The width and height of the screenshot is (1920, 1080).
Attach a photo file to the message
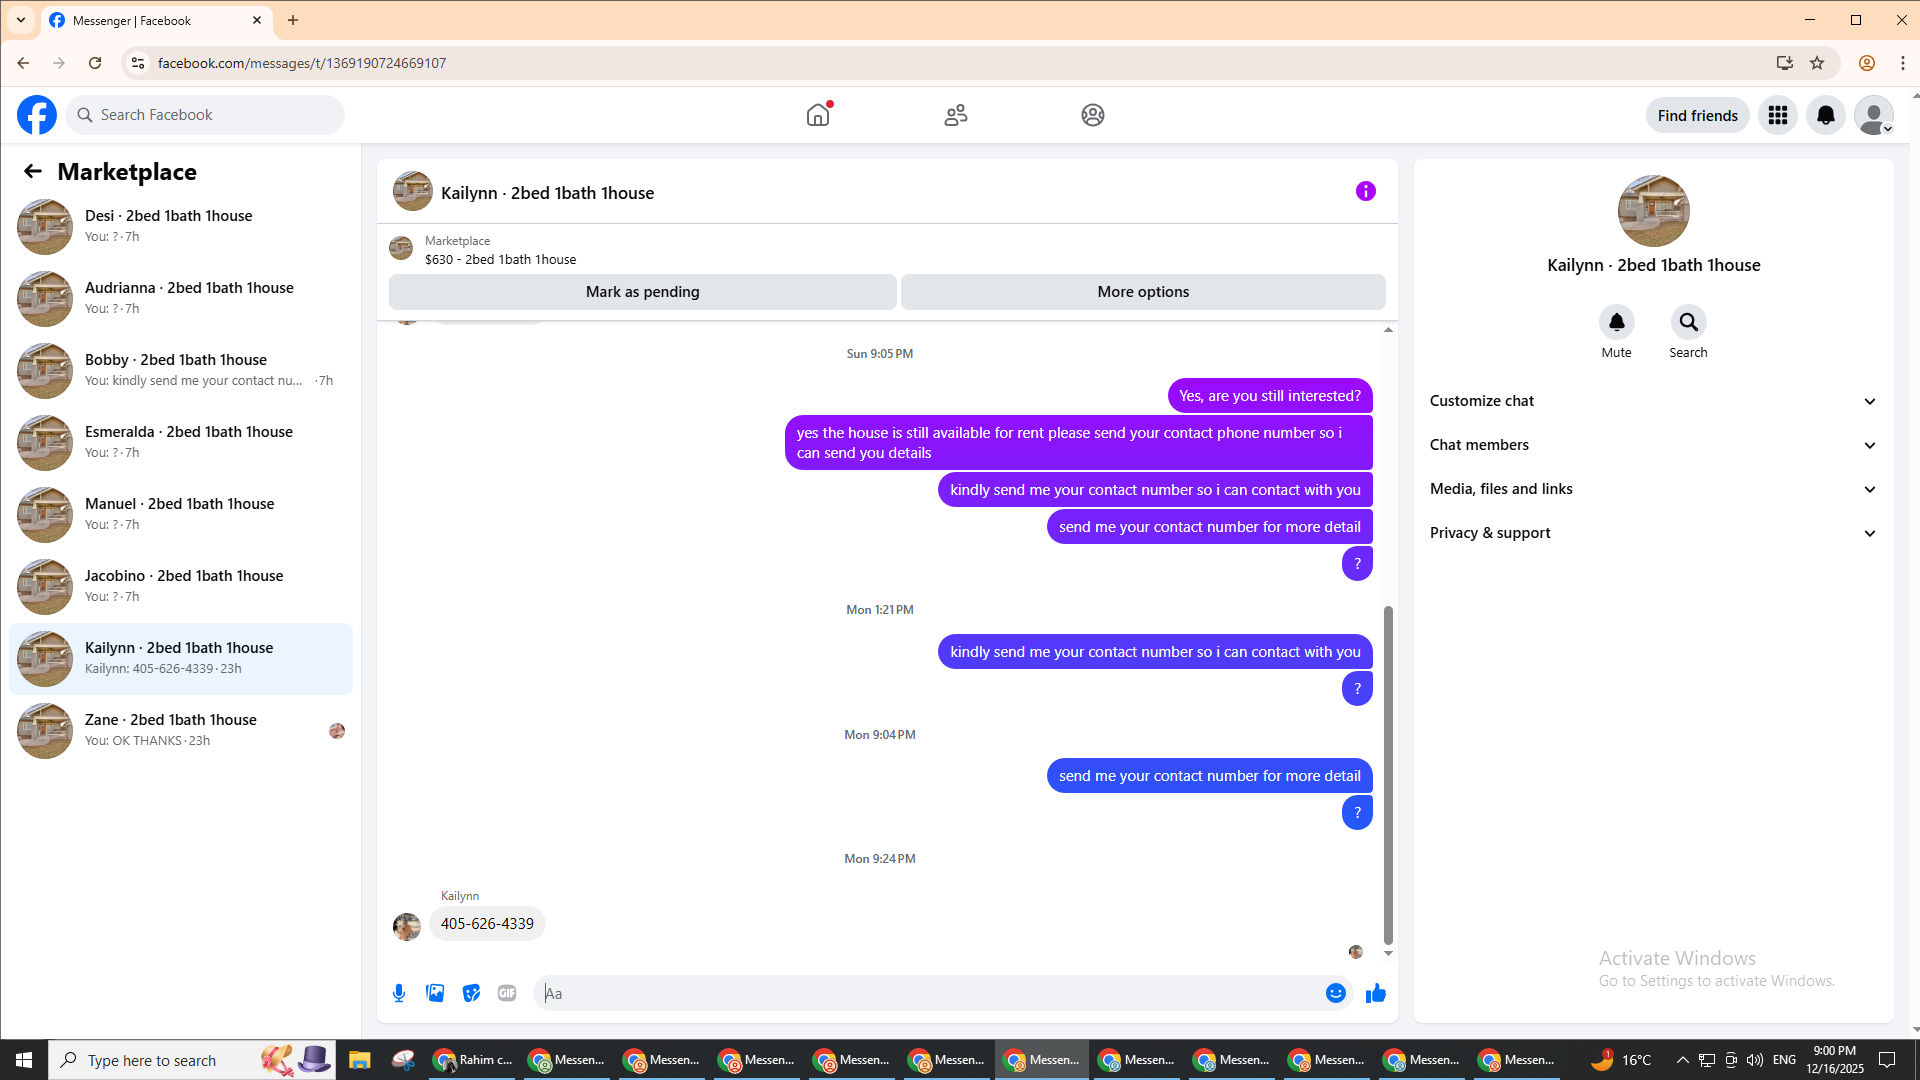point(435,993)
